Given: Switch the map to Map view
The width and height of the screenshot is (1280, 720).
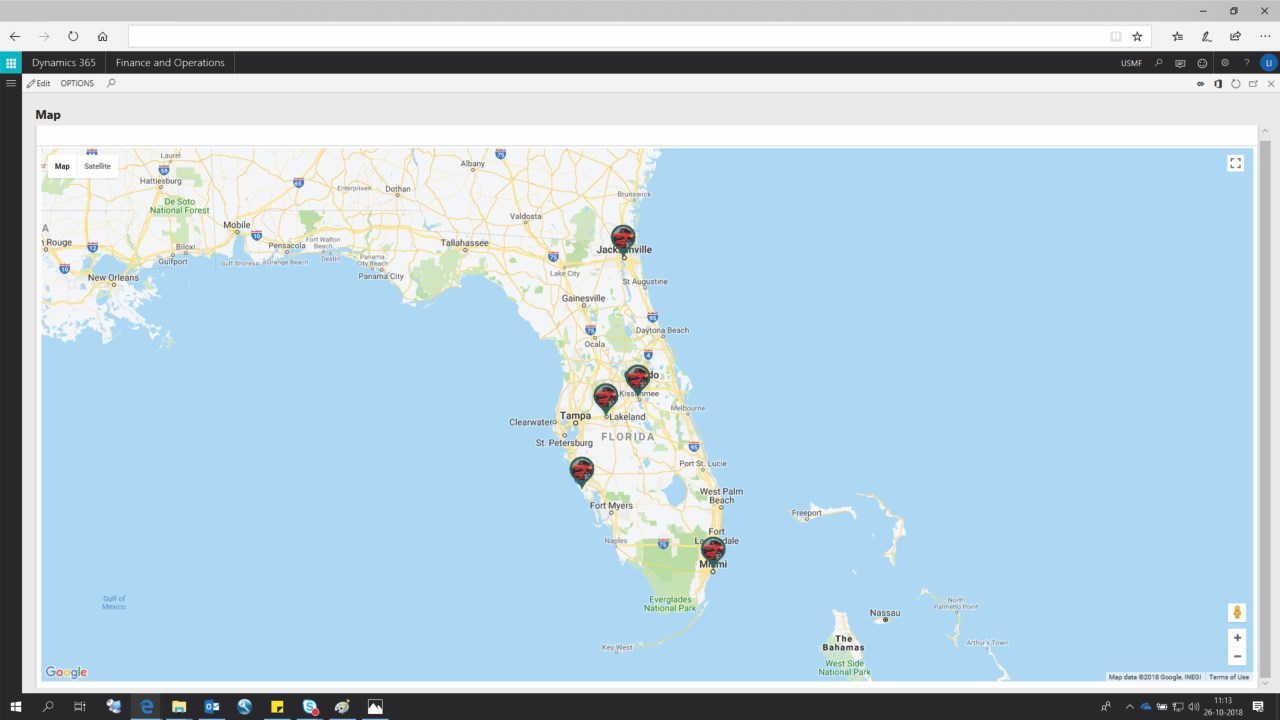Looking at the screenshot, I should [x=62, y=166].
